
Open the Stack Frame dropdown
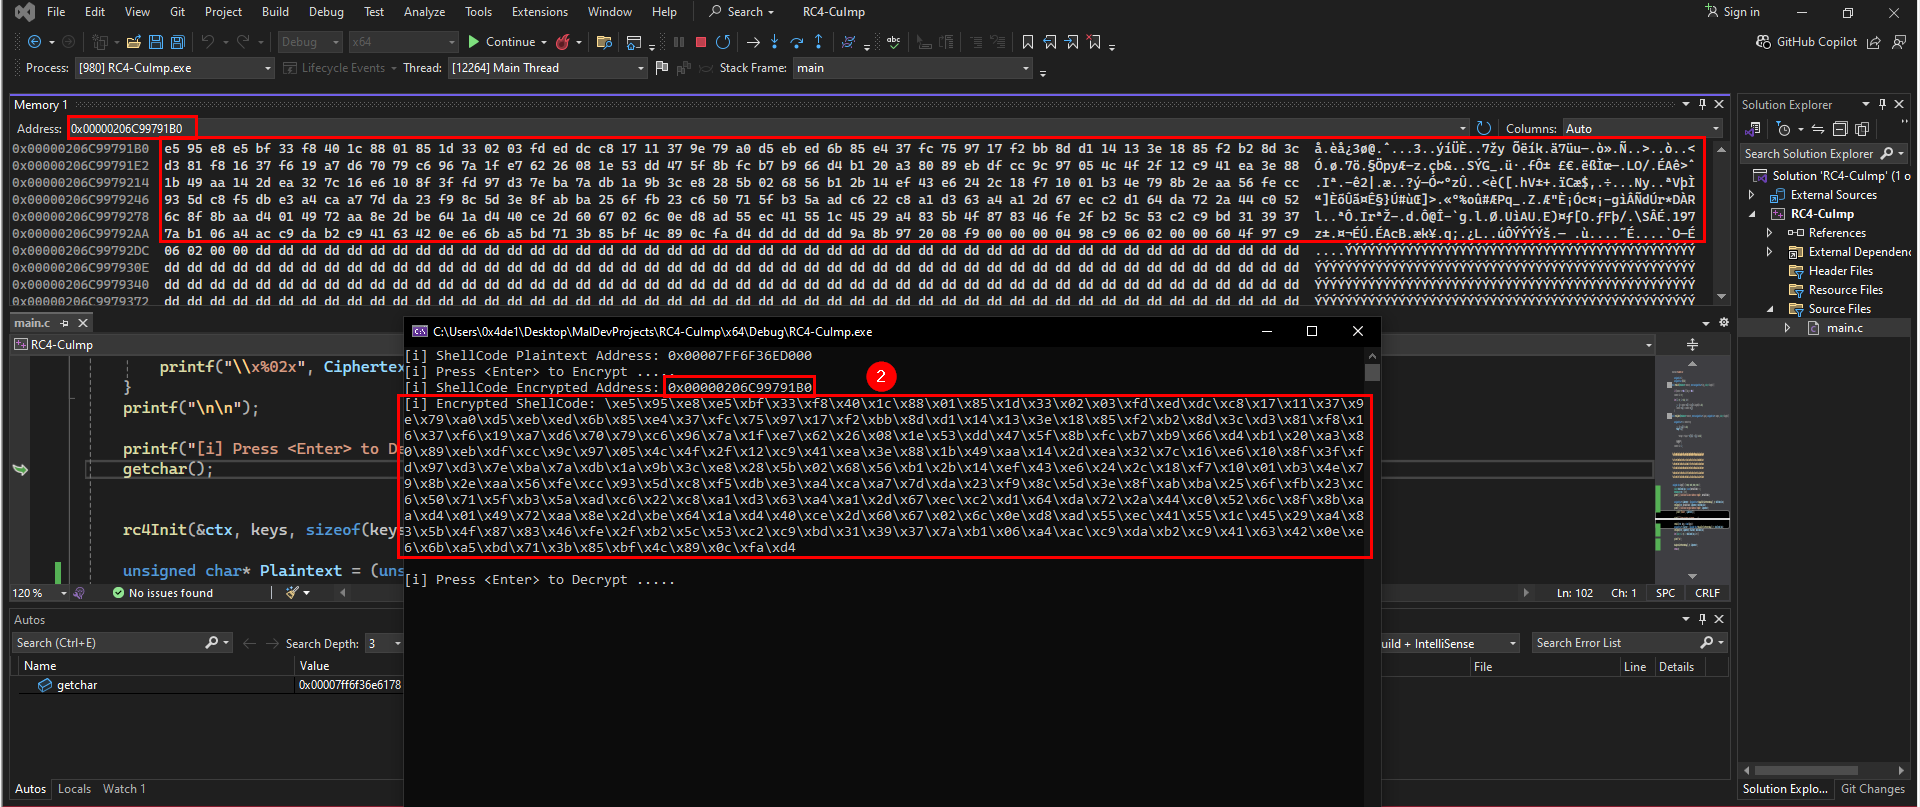click(913, 68)
